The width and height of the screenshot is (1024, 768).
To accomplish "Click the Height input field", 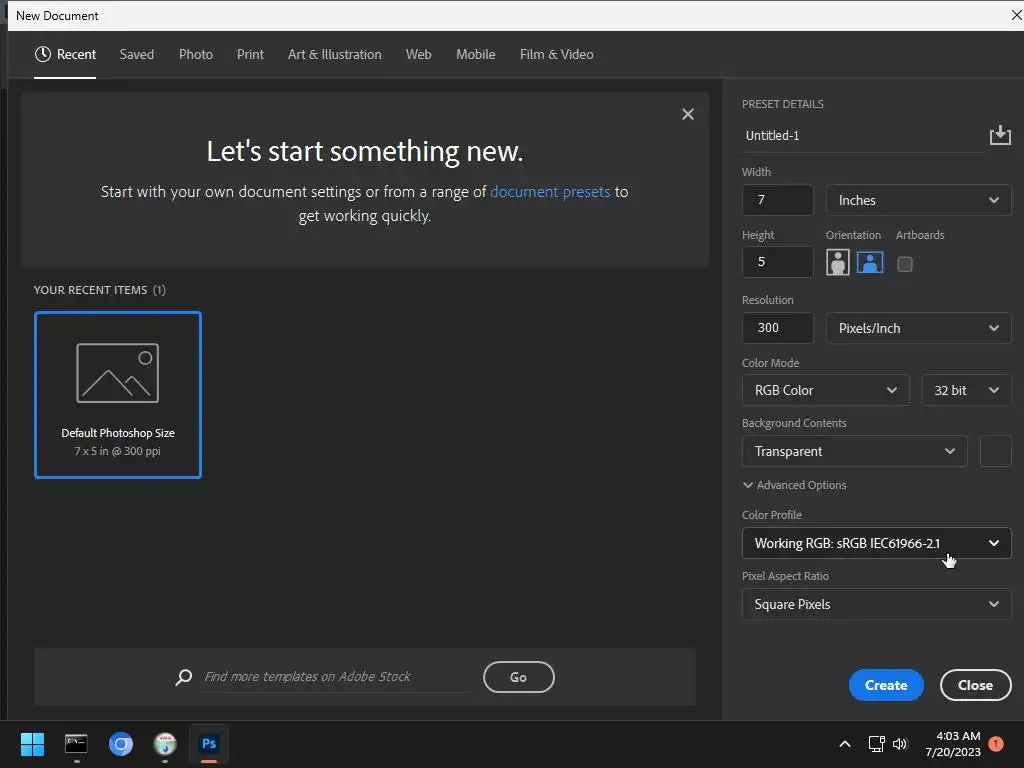I will (778, 262).
